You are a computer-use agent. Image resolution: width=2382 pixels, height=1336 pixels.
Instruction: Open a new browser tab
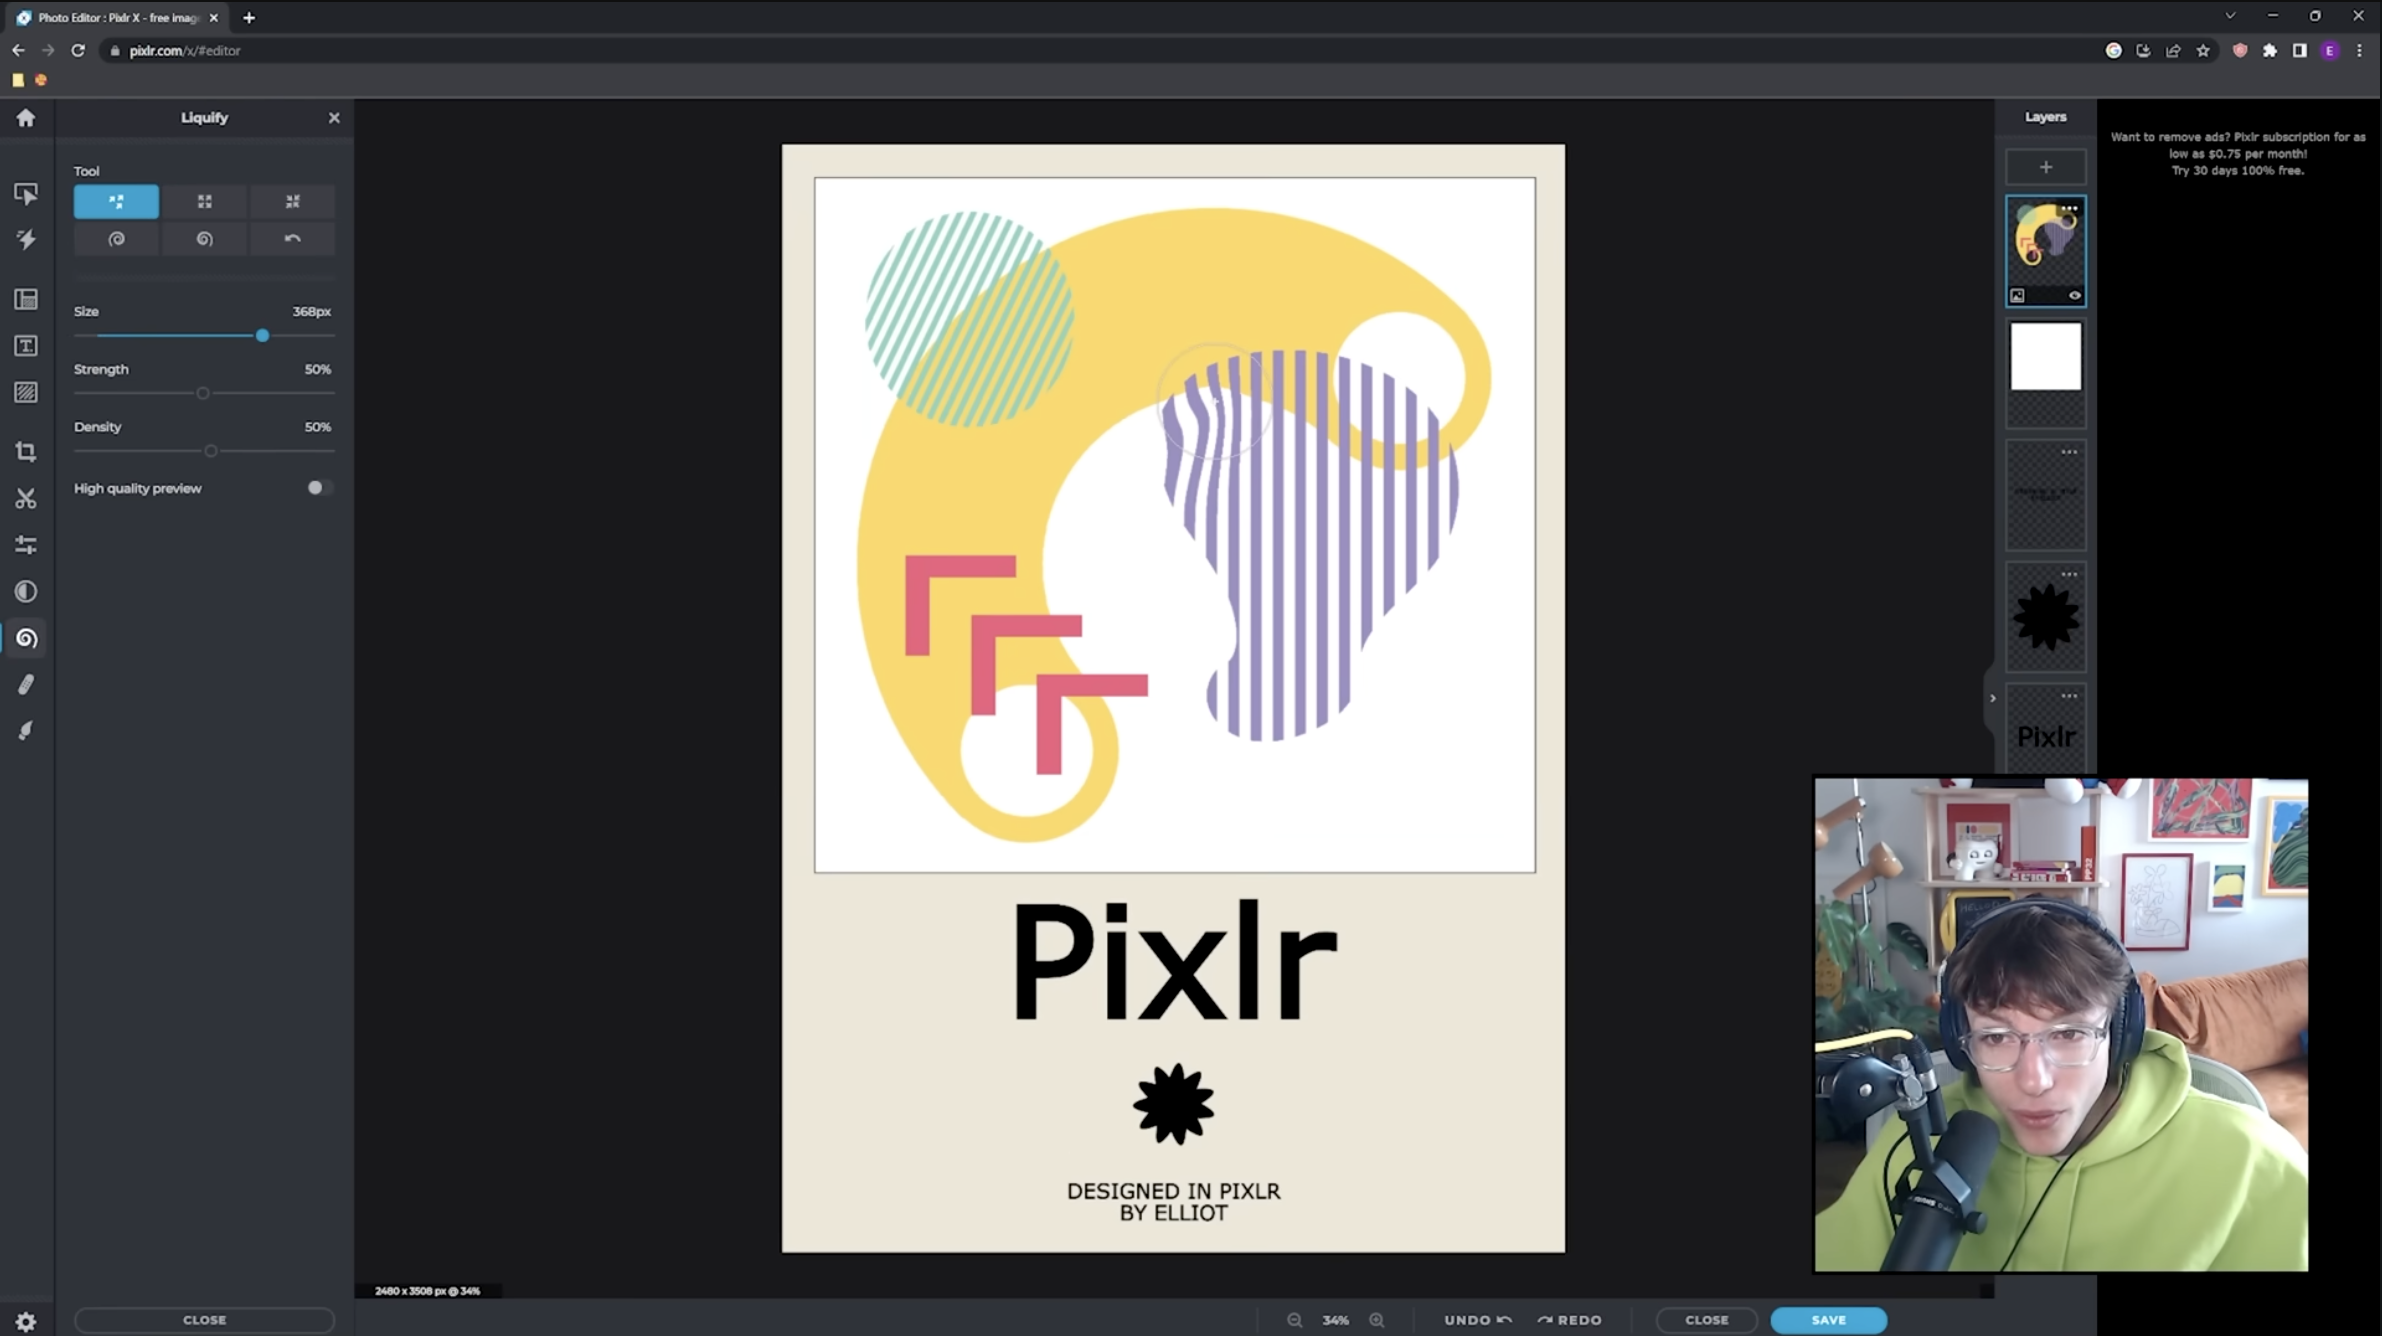(x=249, y=17)
